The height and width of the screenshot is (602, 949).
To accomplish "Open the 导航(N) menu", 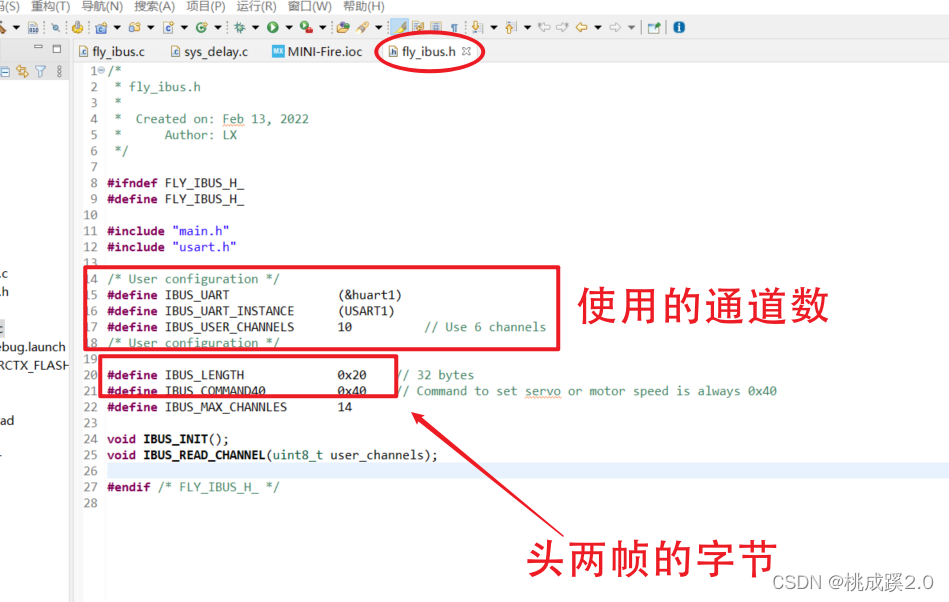I will click(102, 6).
